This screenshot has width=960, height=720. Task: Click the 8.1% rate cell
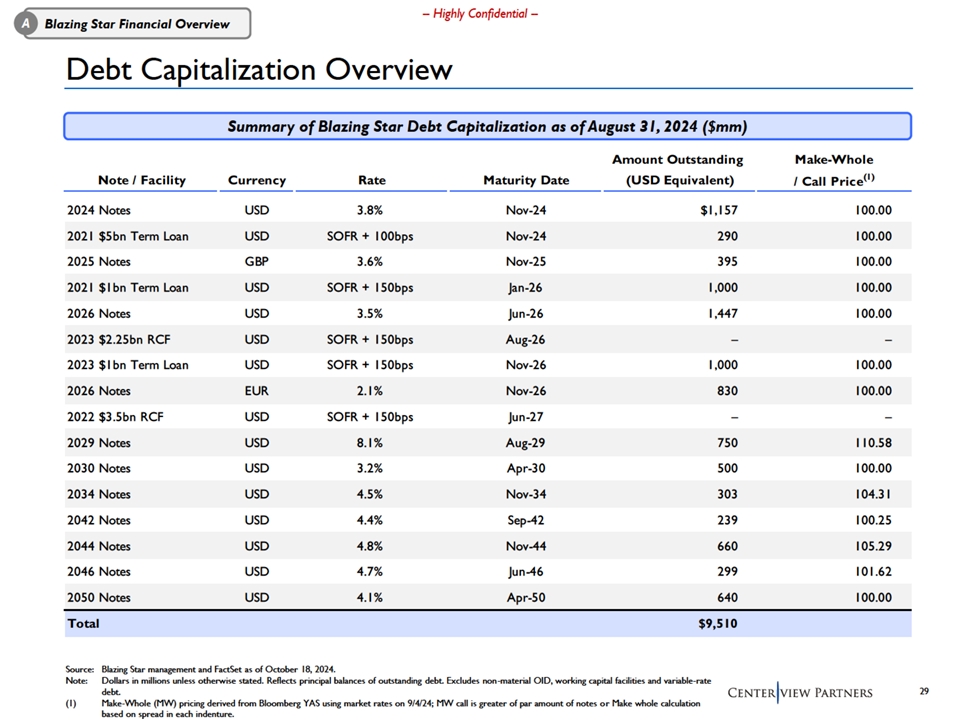click(371, 443)
